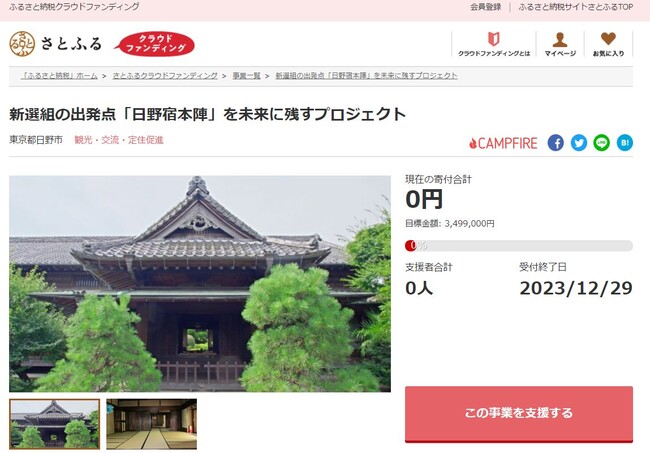Click the donation progress bar
This screenshot has height=453, width=650.
[519, 246]
